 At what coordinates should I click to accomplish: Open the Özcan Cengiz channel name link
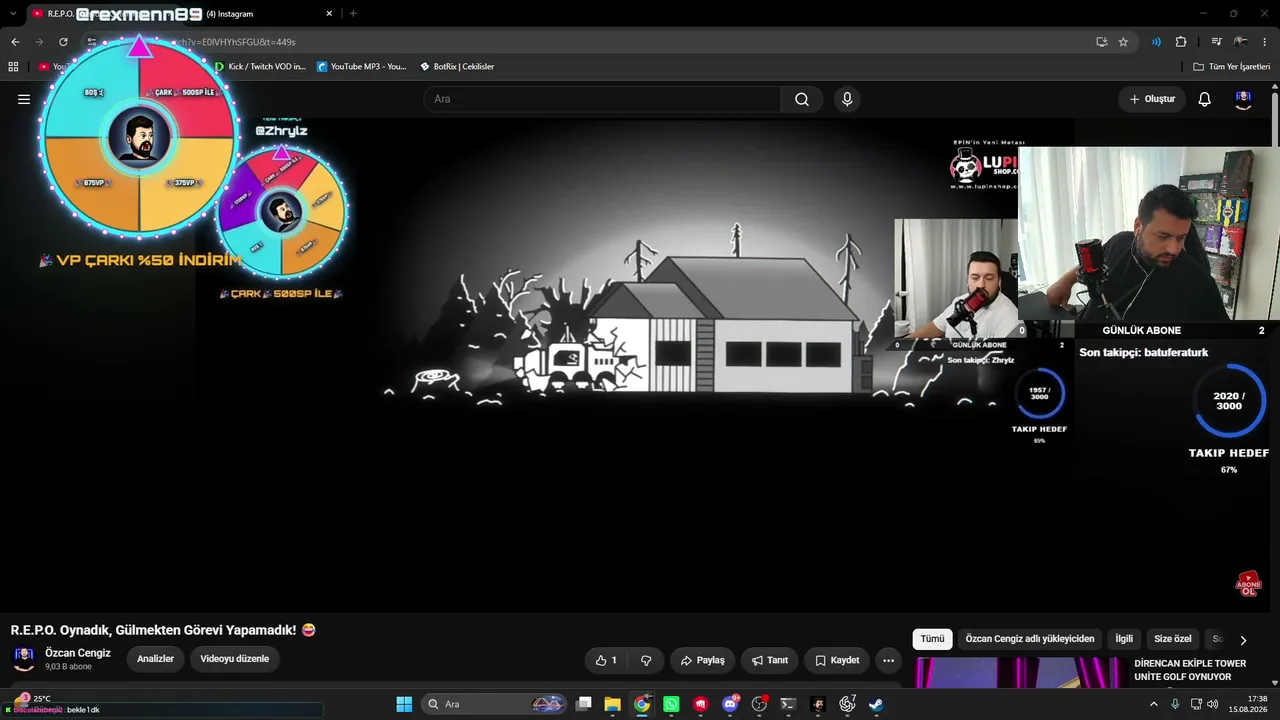[78, 653]
